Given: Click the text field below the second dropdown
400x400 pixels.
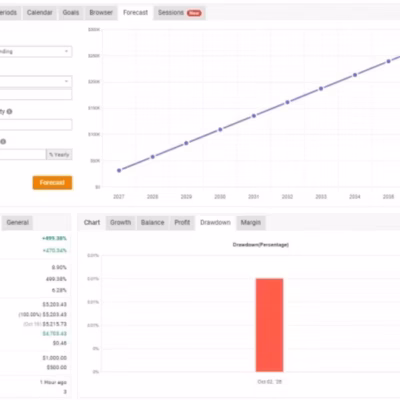Looking at the screenshot, I should tap(35, 94).
